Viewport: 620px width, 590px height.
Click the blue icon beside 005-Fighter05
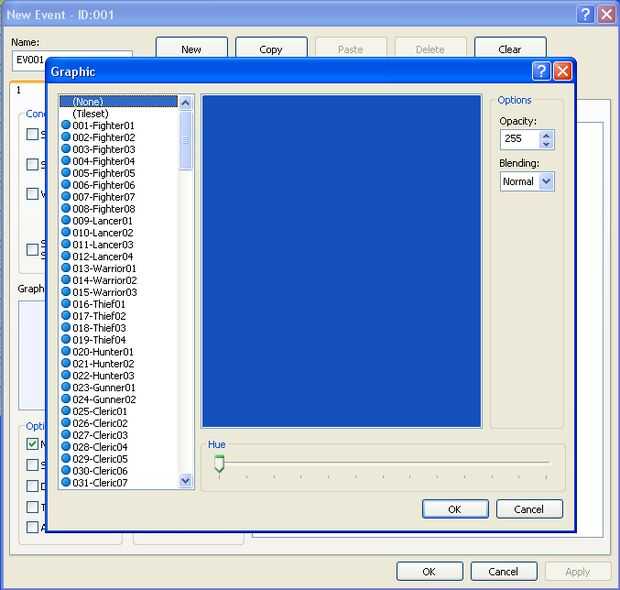[66, 173]
